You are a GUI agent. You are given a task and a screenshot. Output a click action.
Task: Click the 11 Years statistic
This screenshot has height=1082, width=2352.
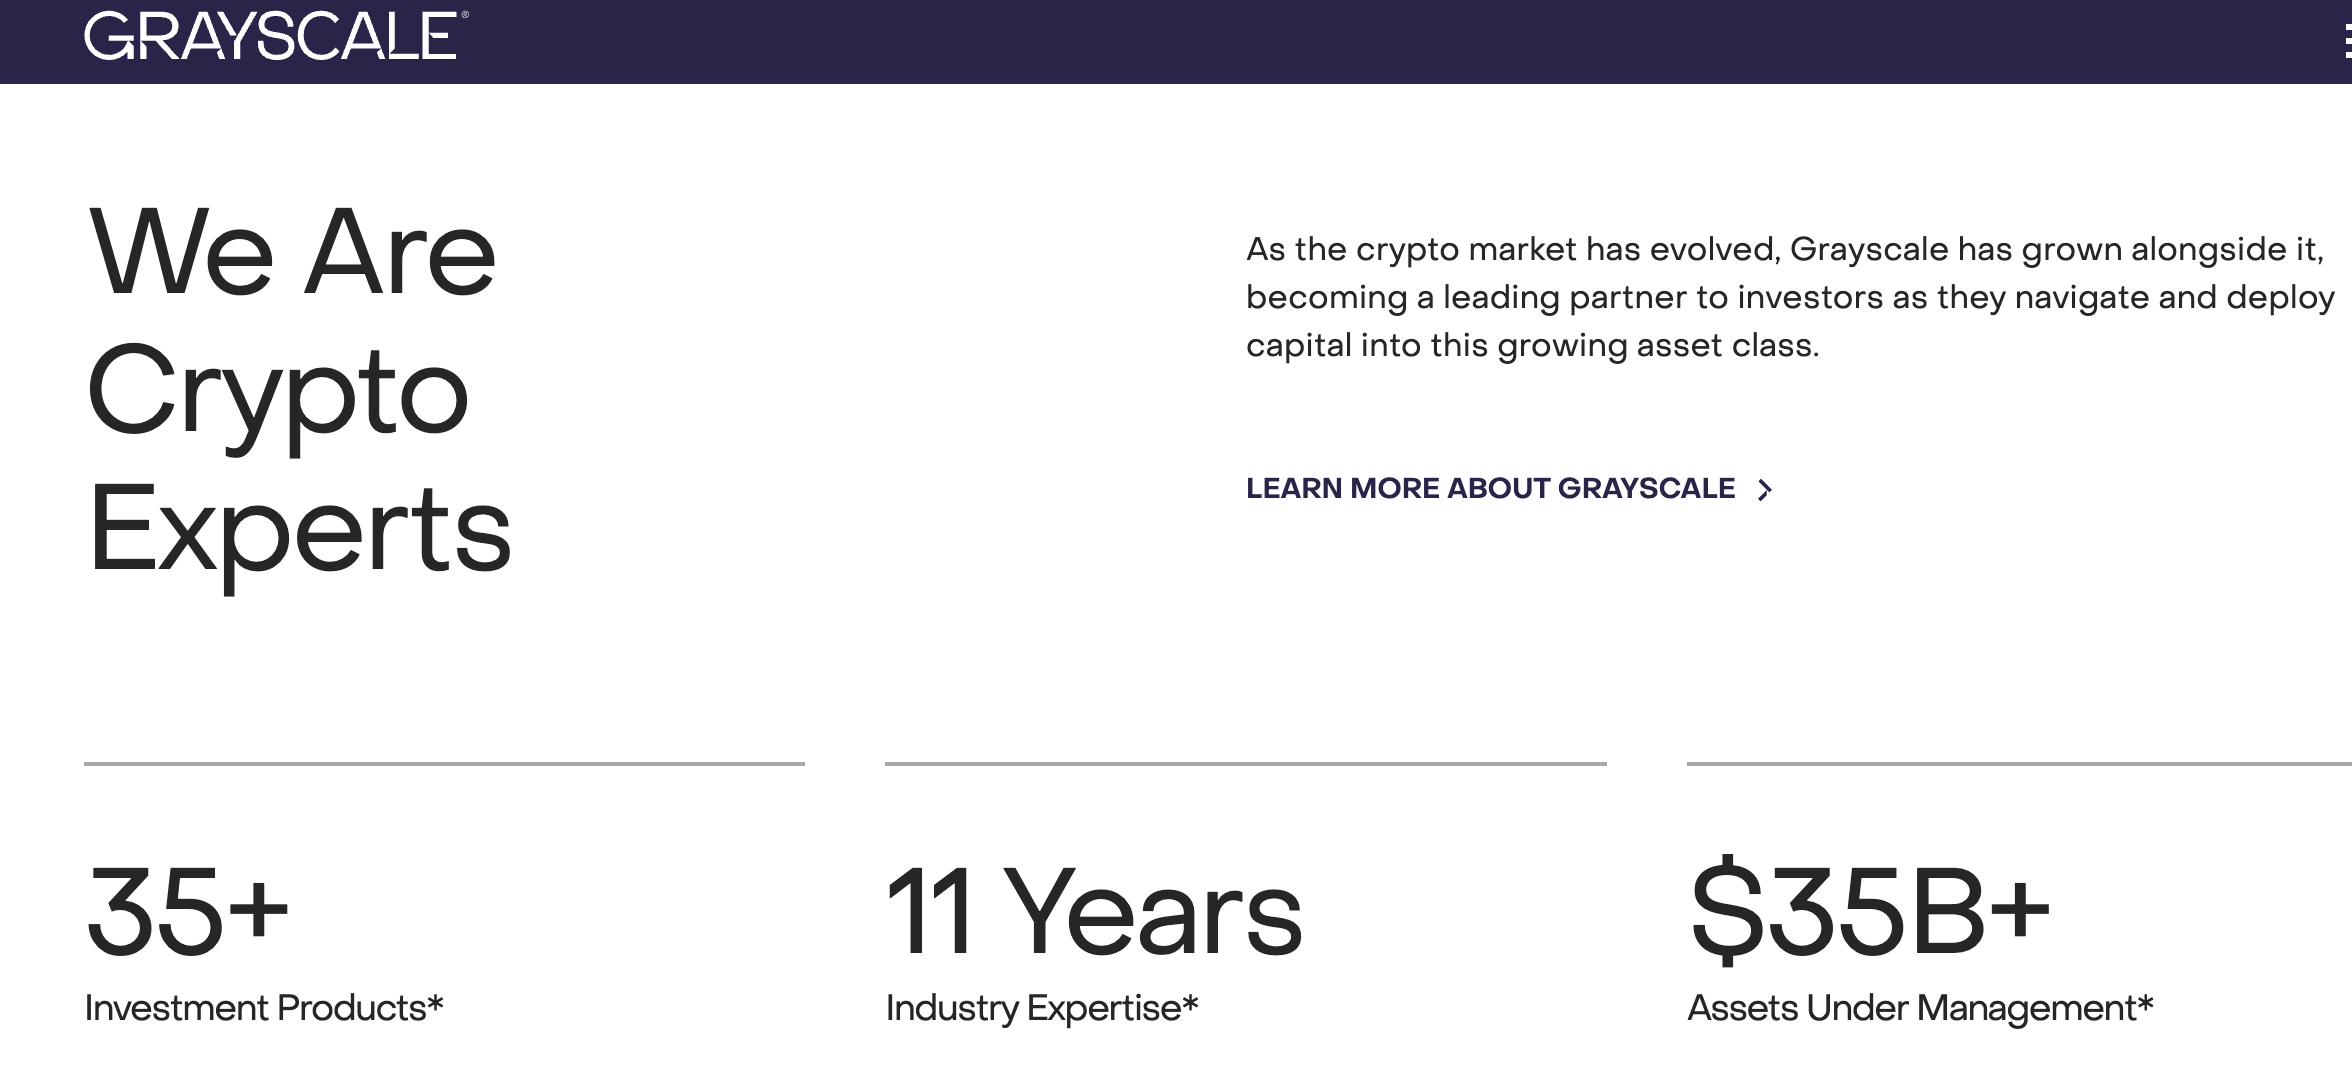coord(1094,910)
